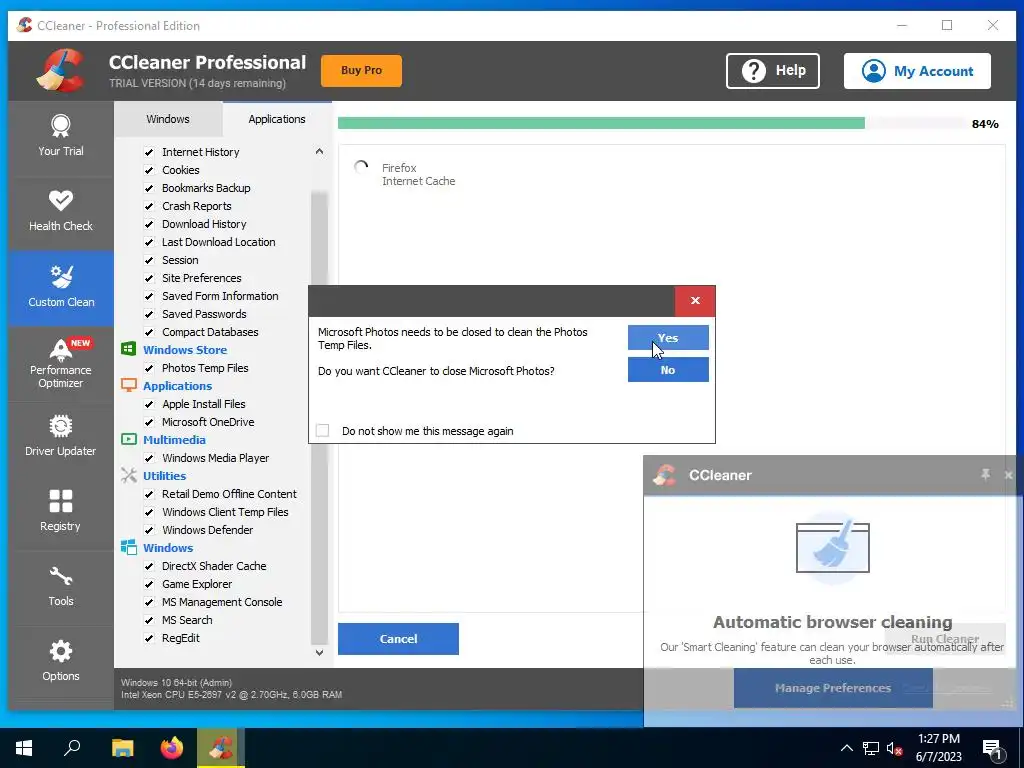
Task: Uncheck Bookmarks Backup
Action: [x=149, y=188]
